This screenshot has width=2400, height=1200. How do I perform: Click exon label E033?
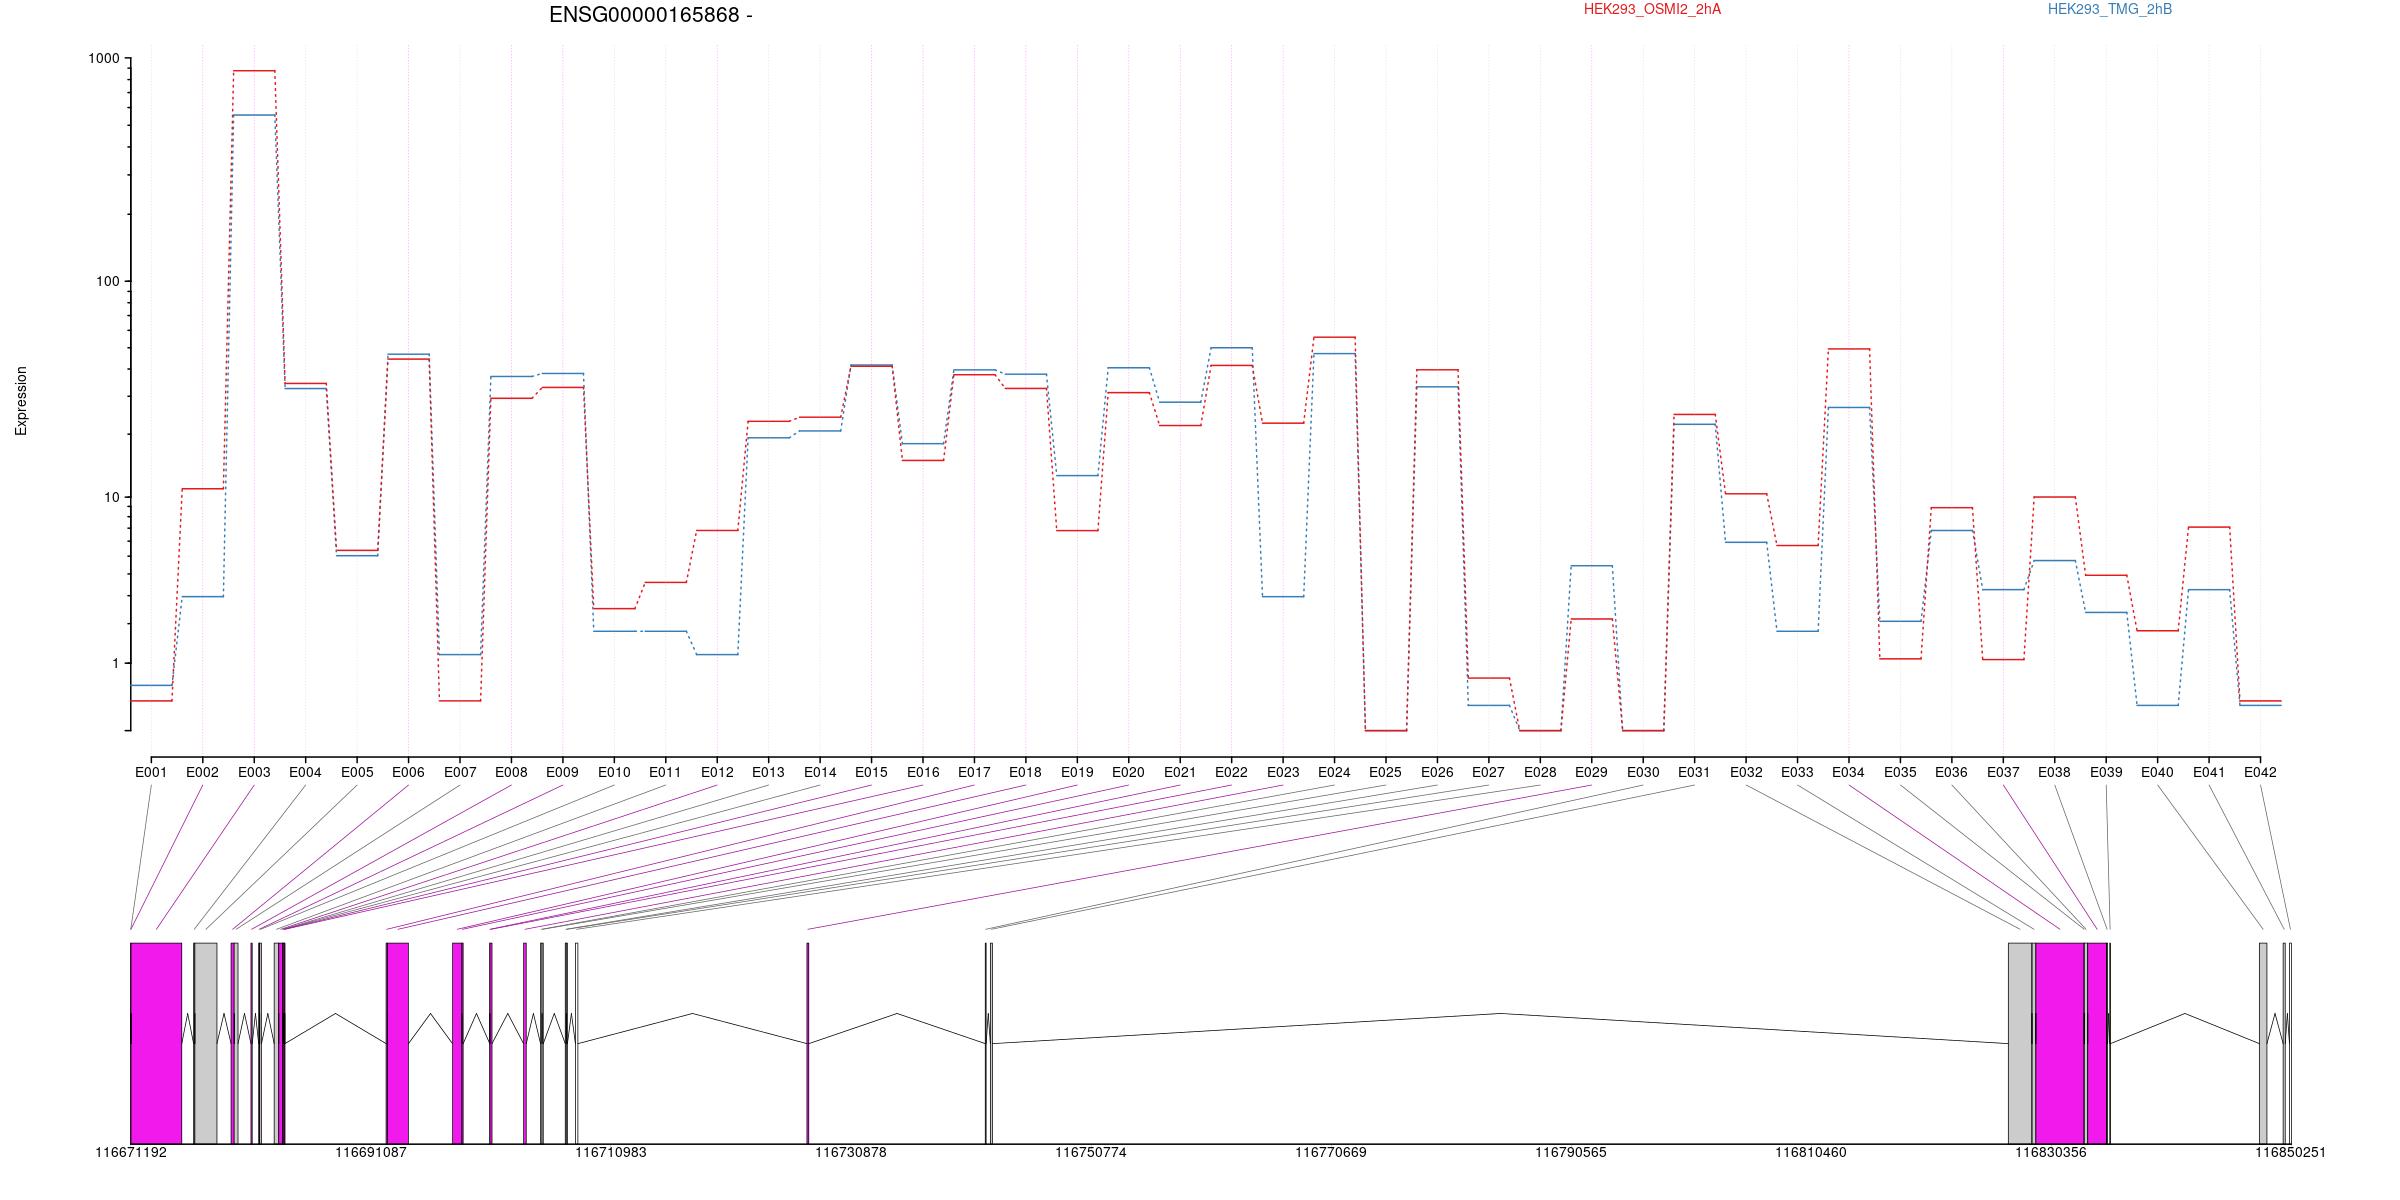1797,773
